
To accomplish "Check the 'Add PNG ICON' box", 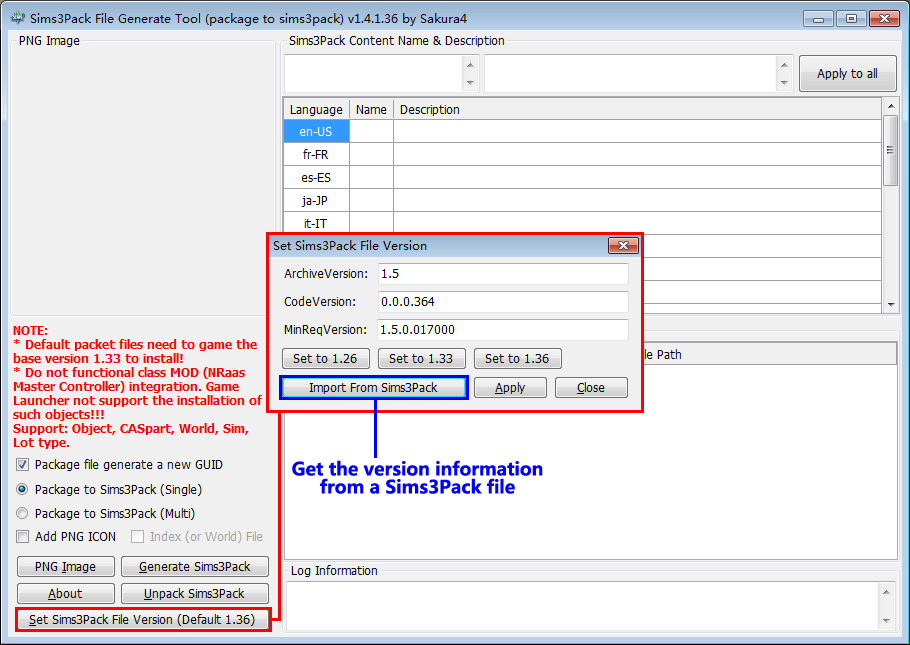I will point(22,537).
